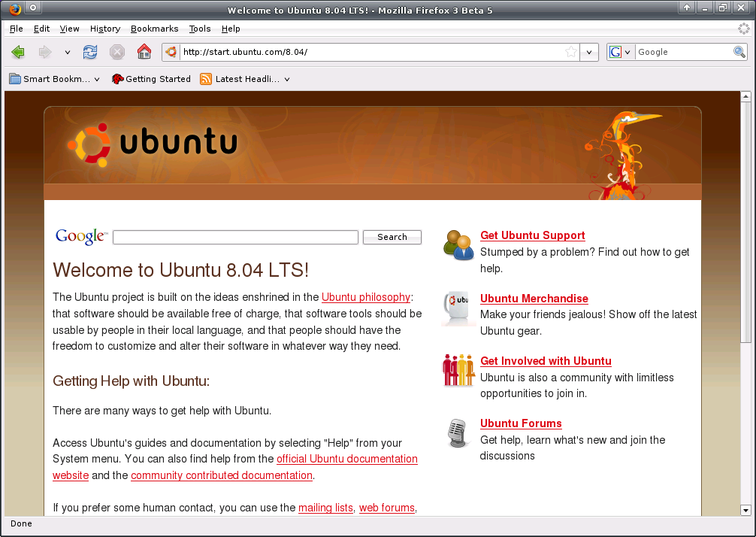This screenshot has height=537, width=756.
Task: Open the search engine selector dropdown
Action: pyautogui.click(x=620, y=52)
